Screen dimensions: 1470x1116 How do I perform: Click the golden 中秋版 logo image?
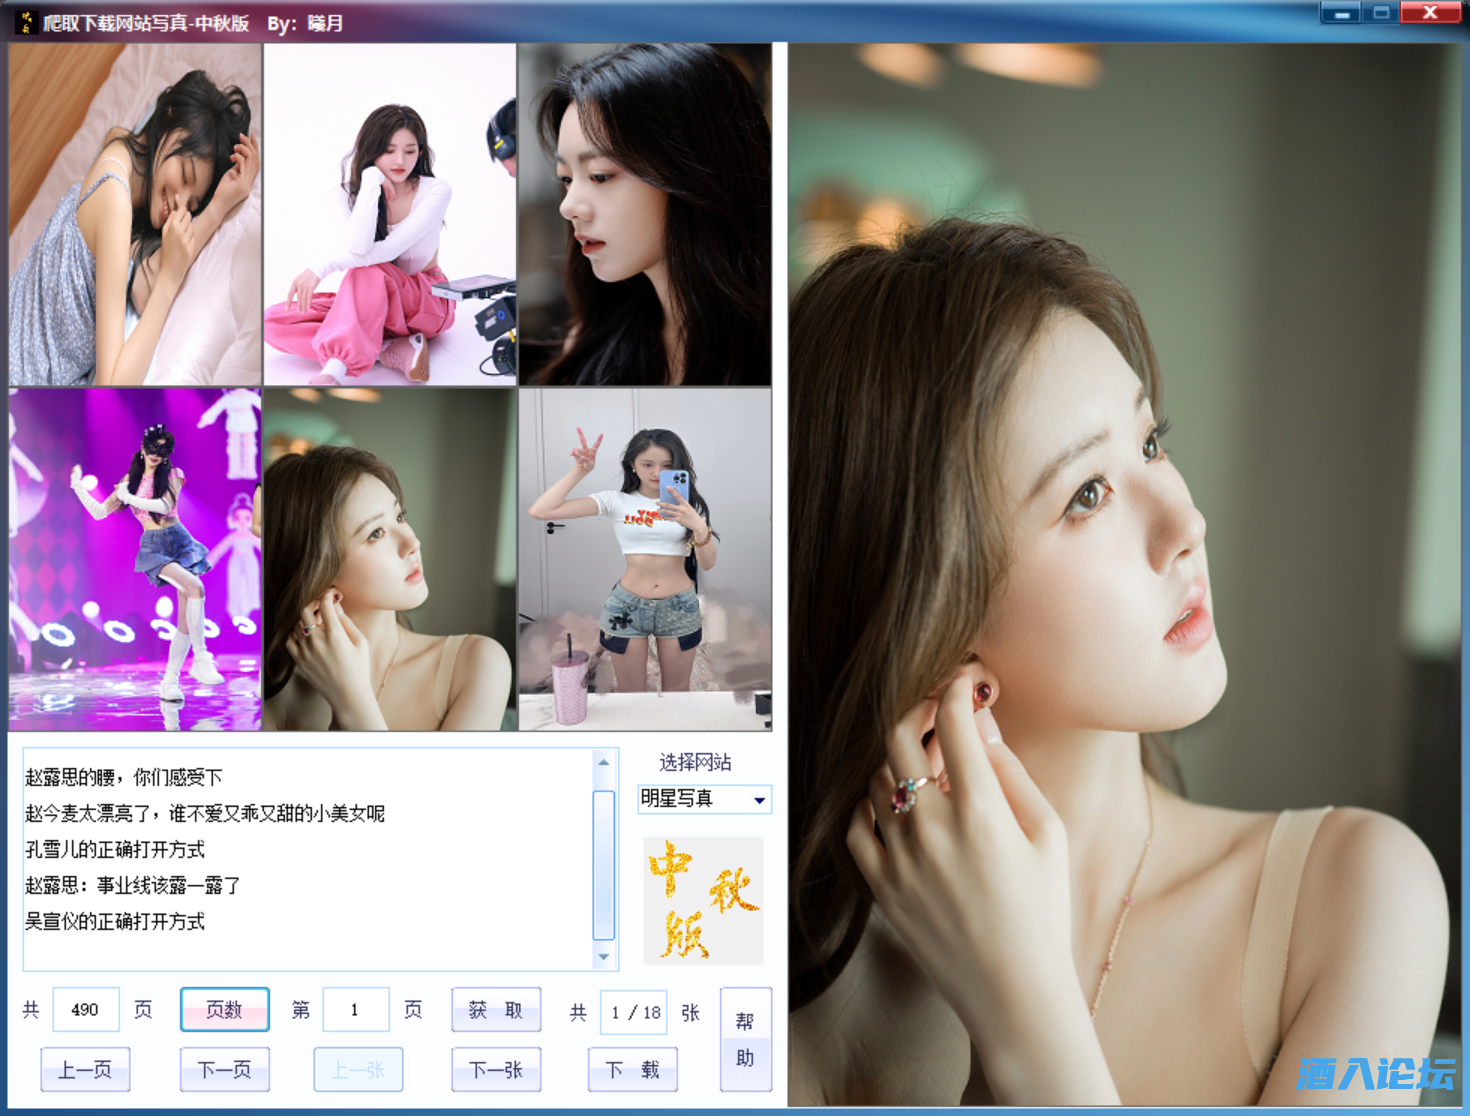click(703, 900)
